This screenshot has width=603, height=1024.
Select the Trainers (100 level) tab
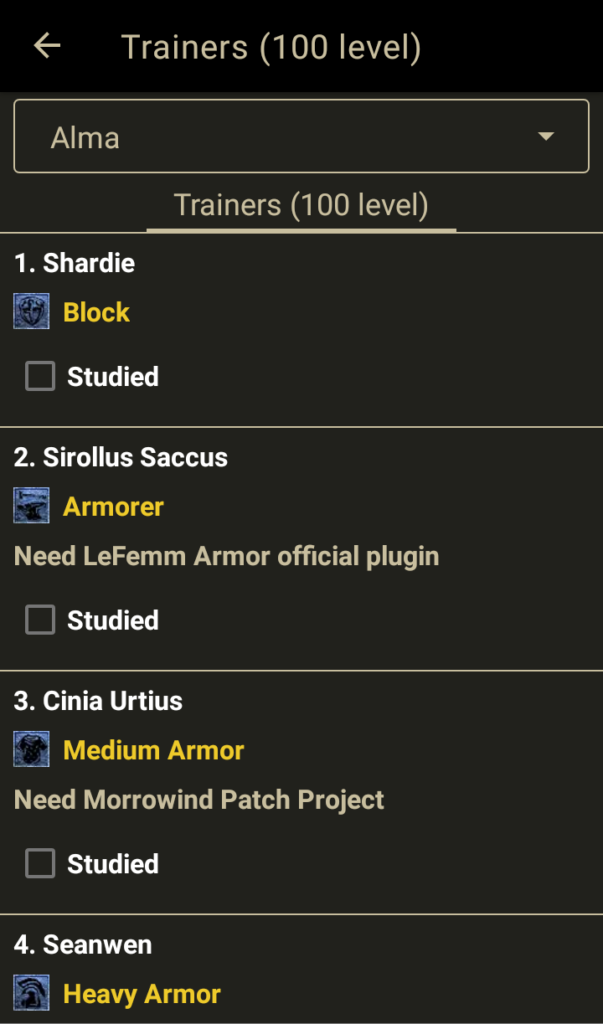[301, 206]
